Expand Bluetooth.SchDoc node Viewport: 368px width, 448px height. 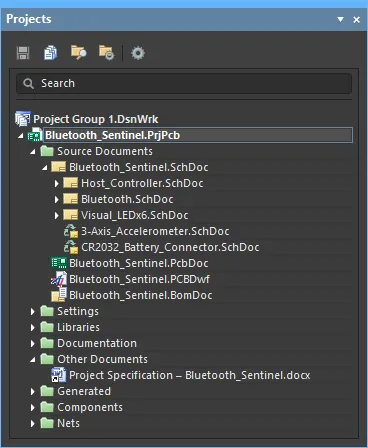coord(57,199)
